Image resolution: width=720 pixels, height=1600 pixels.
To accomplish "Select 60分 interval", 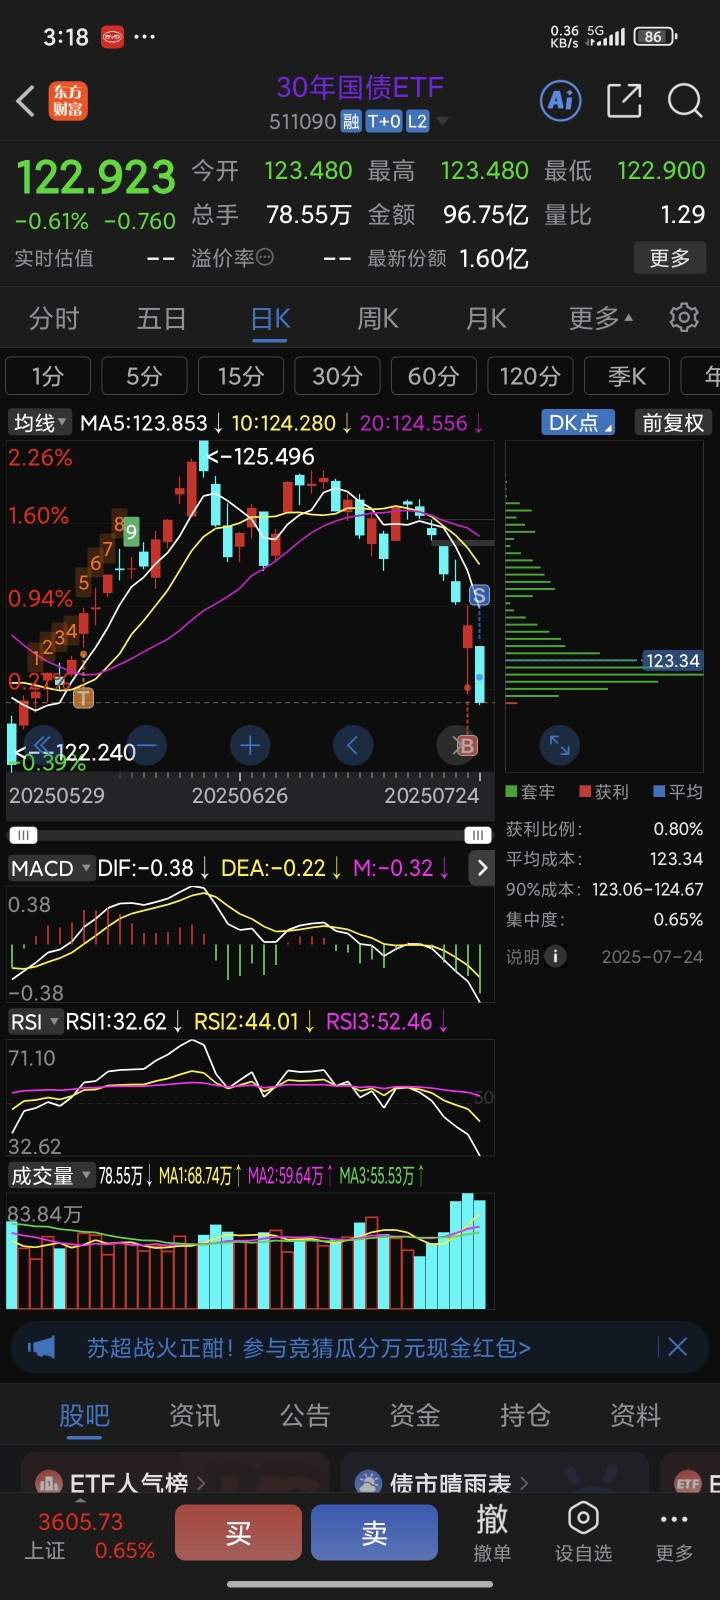I will pyautogui.click(x=433, y=376).
